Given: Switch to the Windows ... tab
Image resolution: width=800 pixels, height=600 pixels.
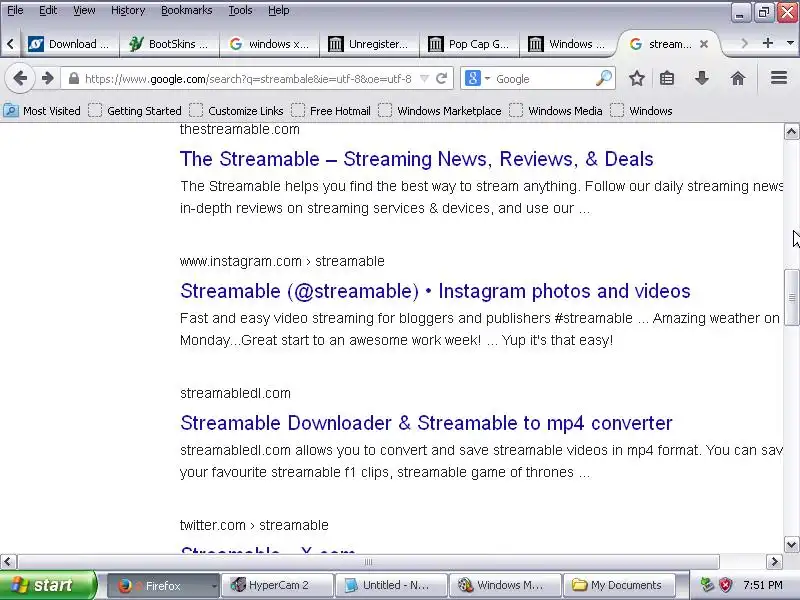Looking at the screenshot, I should (x=568, y=44).
